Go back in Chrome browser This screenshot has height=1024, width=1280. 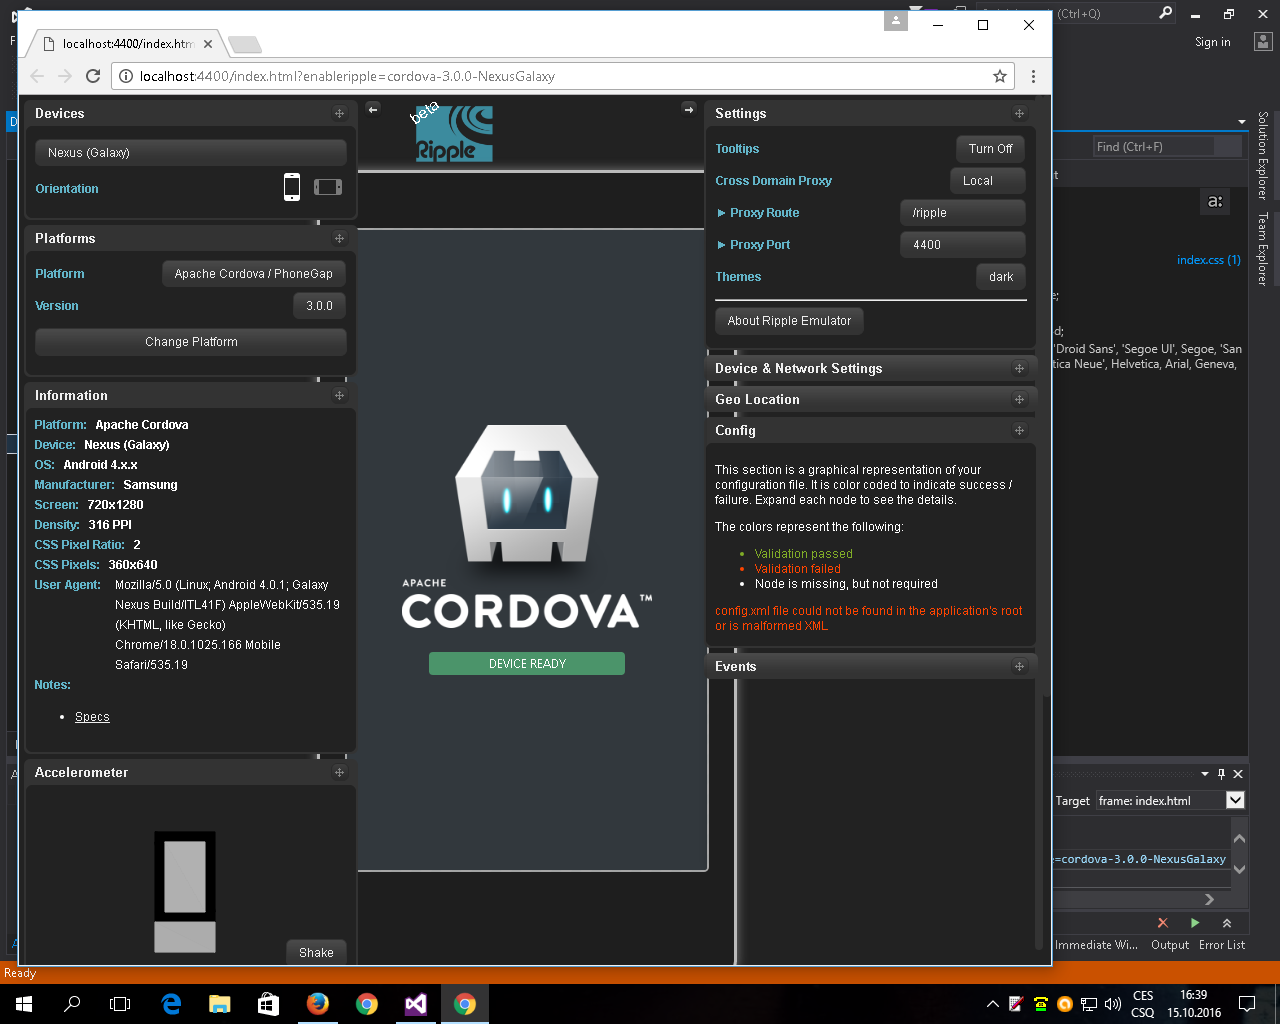(37, 76)
